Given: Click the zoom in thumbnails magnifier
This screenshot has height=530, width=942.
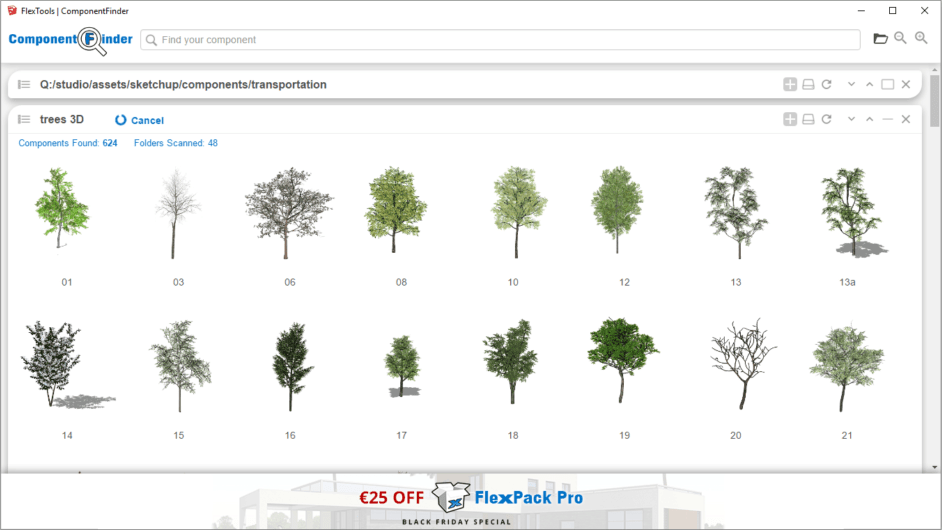Looking at the screenshot, I should click(x=921, y=38).
